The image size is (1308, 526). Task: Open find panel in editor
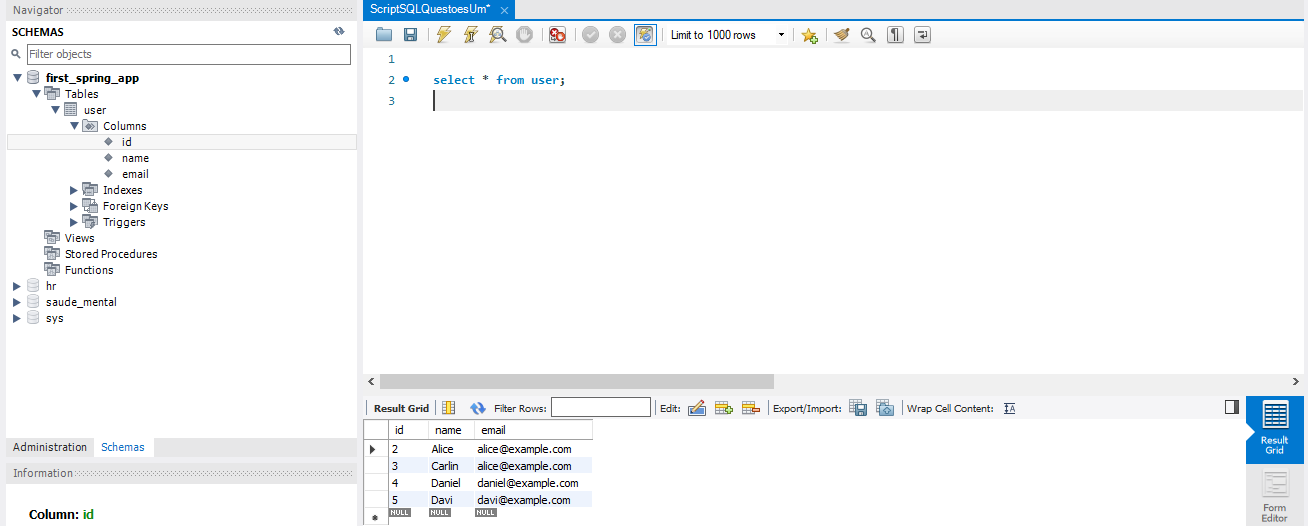point(868,34)
